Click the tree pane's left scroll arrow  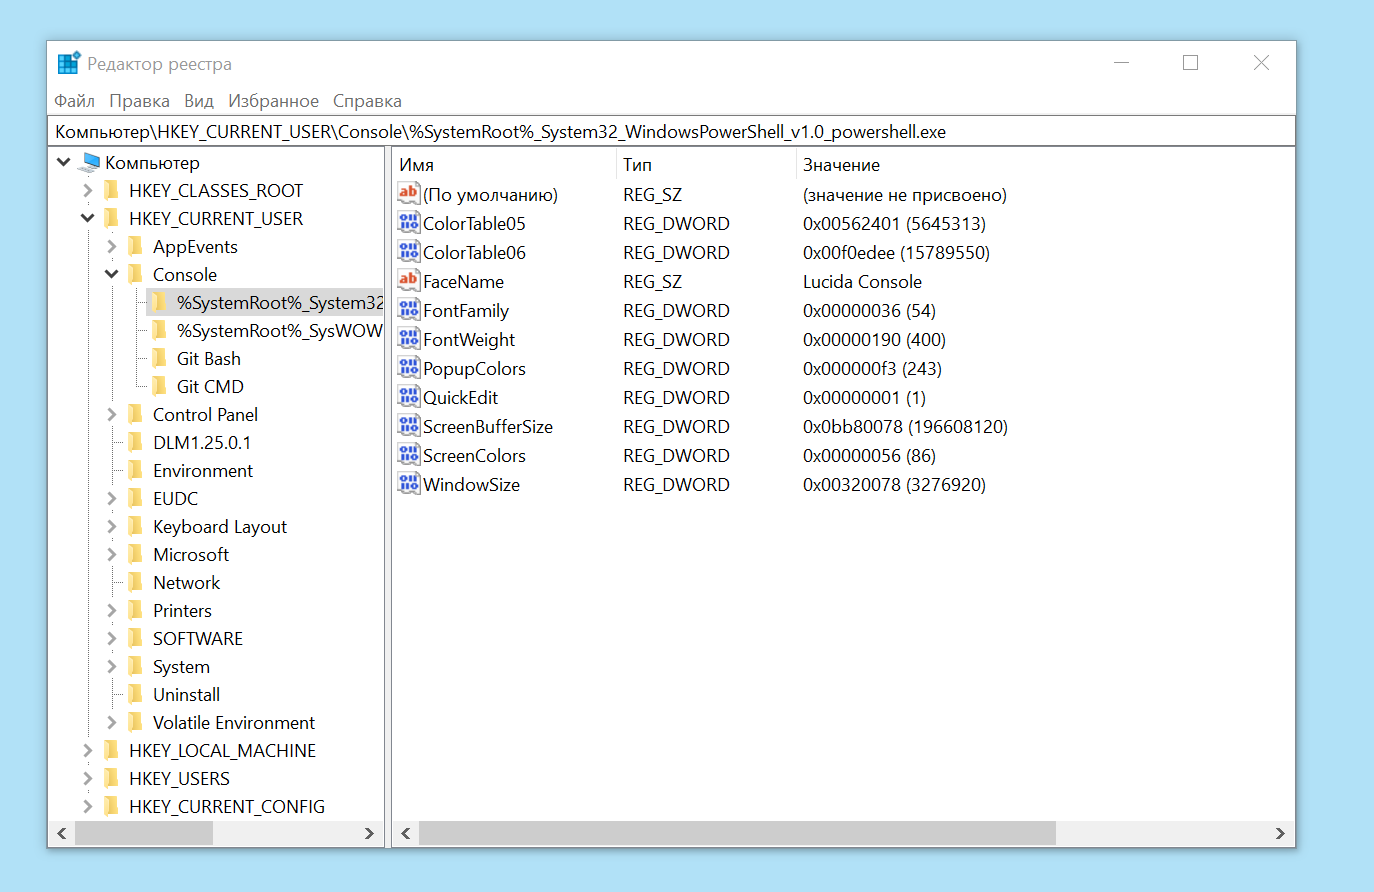[62, 833]
